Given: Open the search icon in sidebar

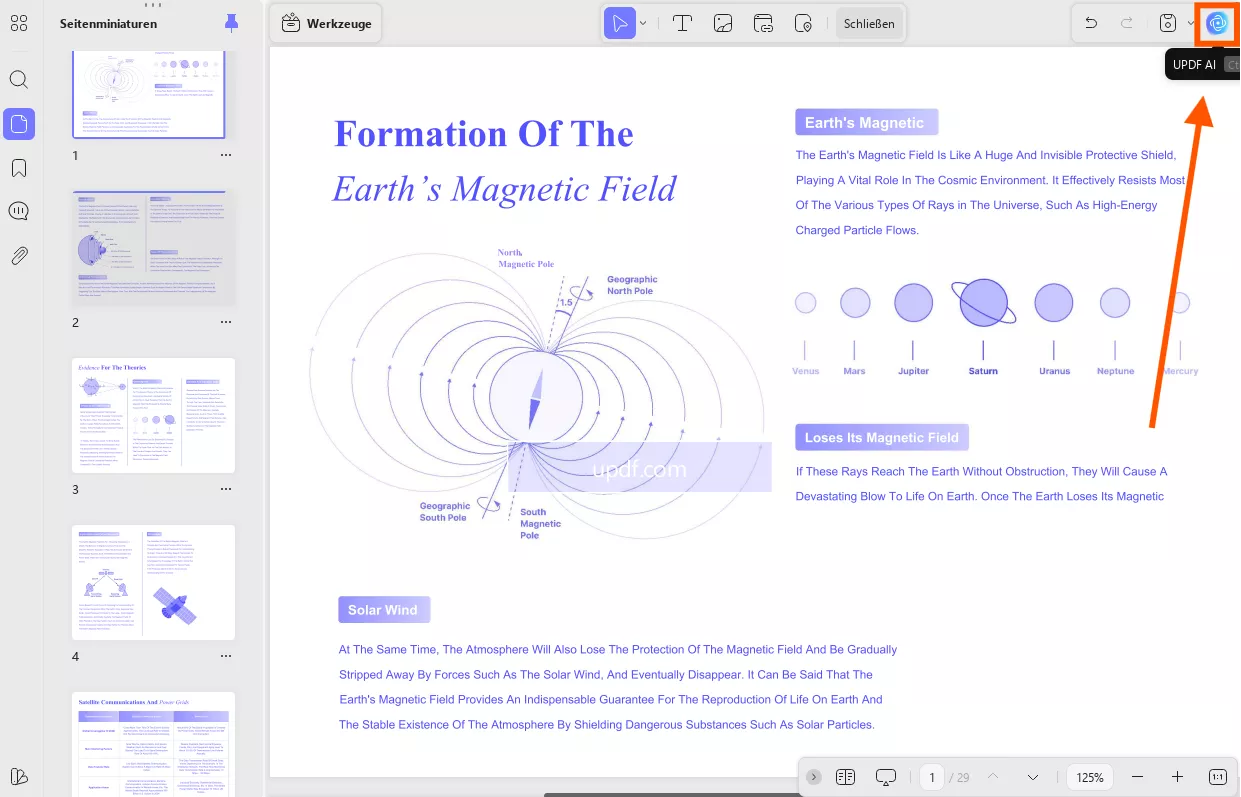Looking at the screenshot, I should click(19, 79).
